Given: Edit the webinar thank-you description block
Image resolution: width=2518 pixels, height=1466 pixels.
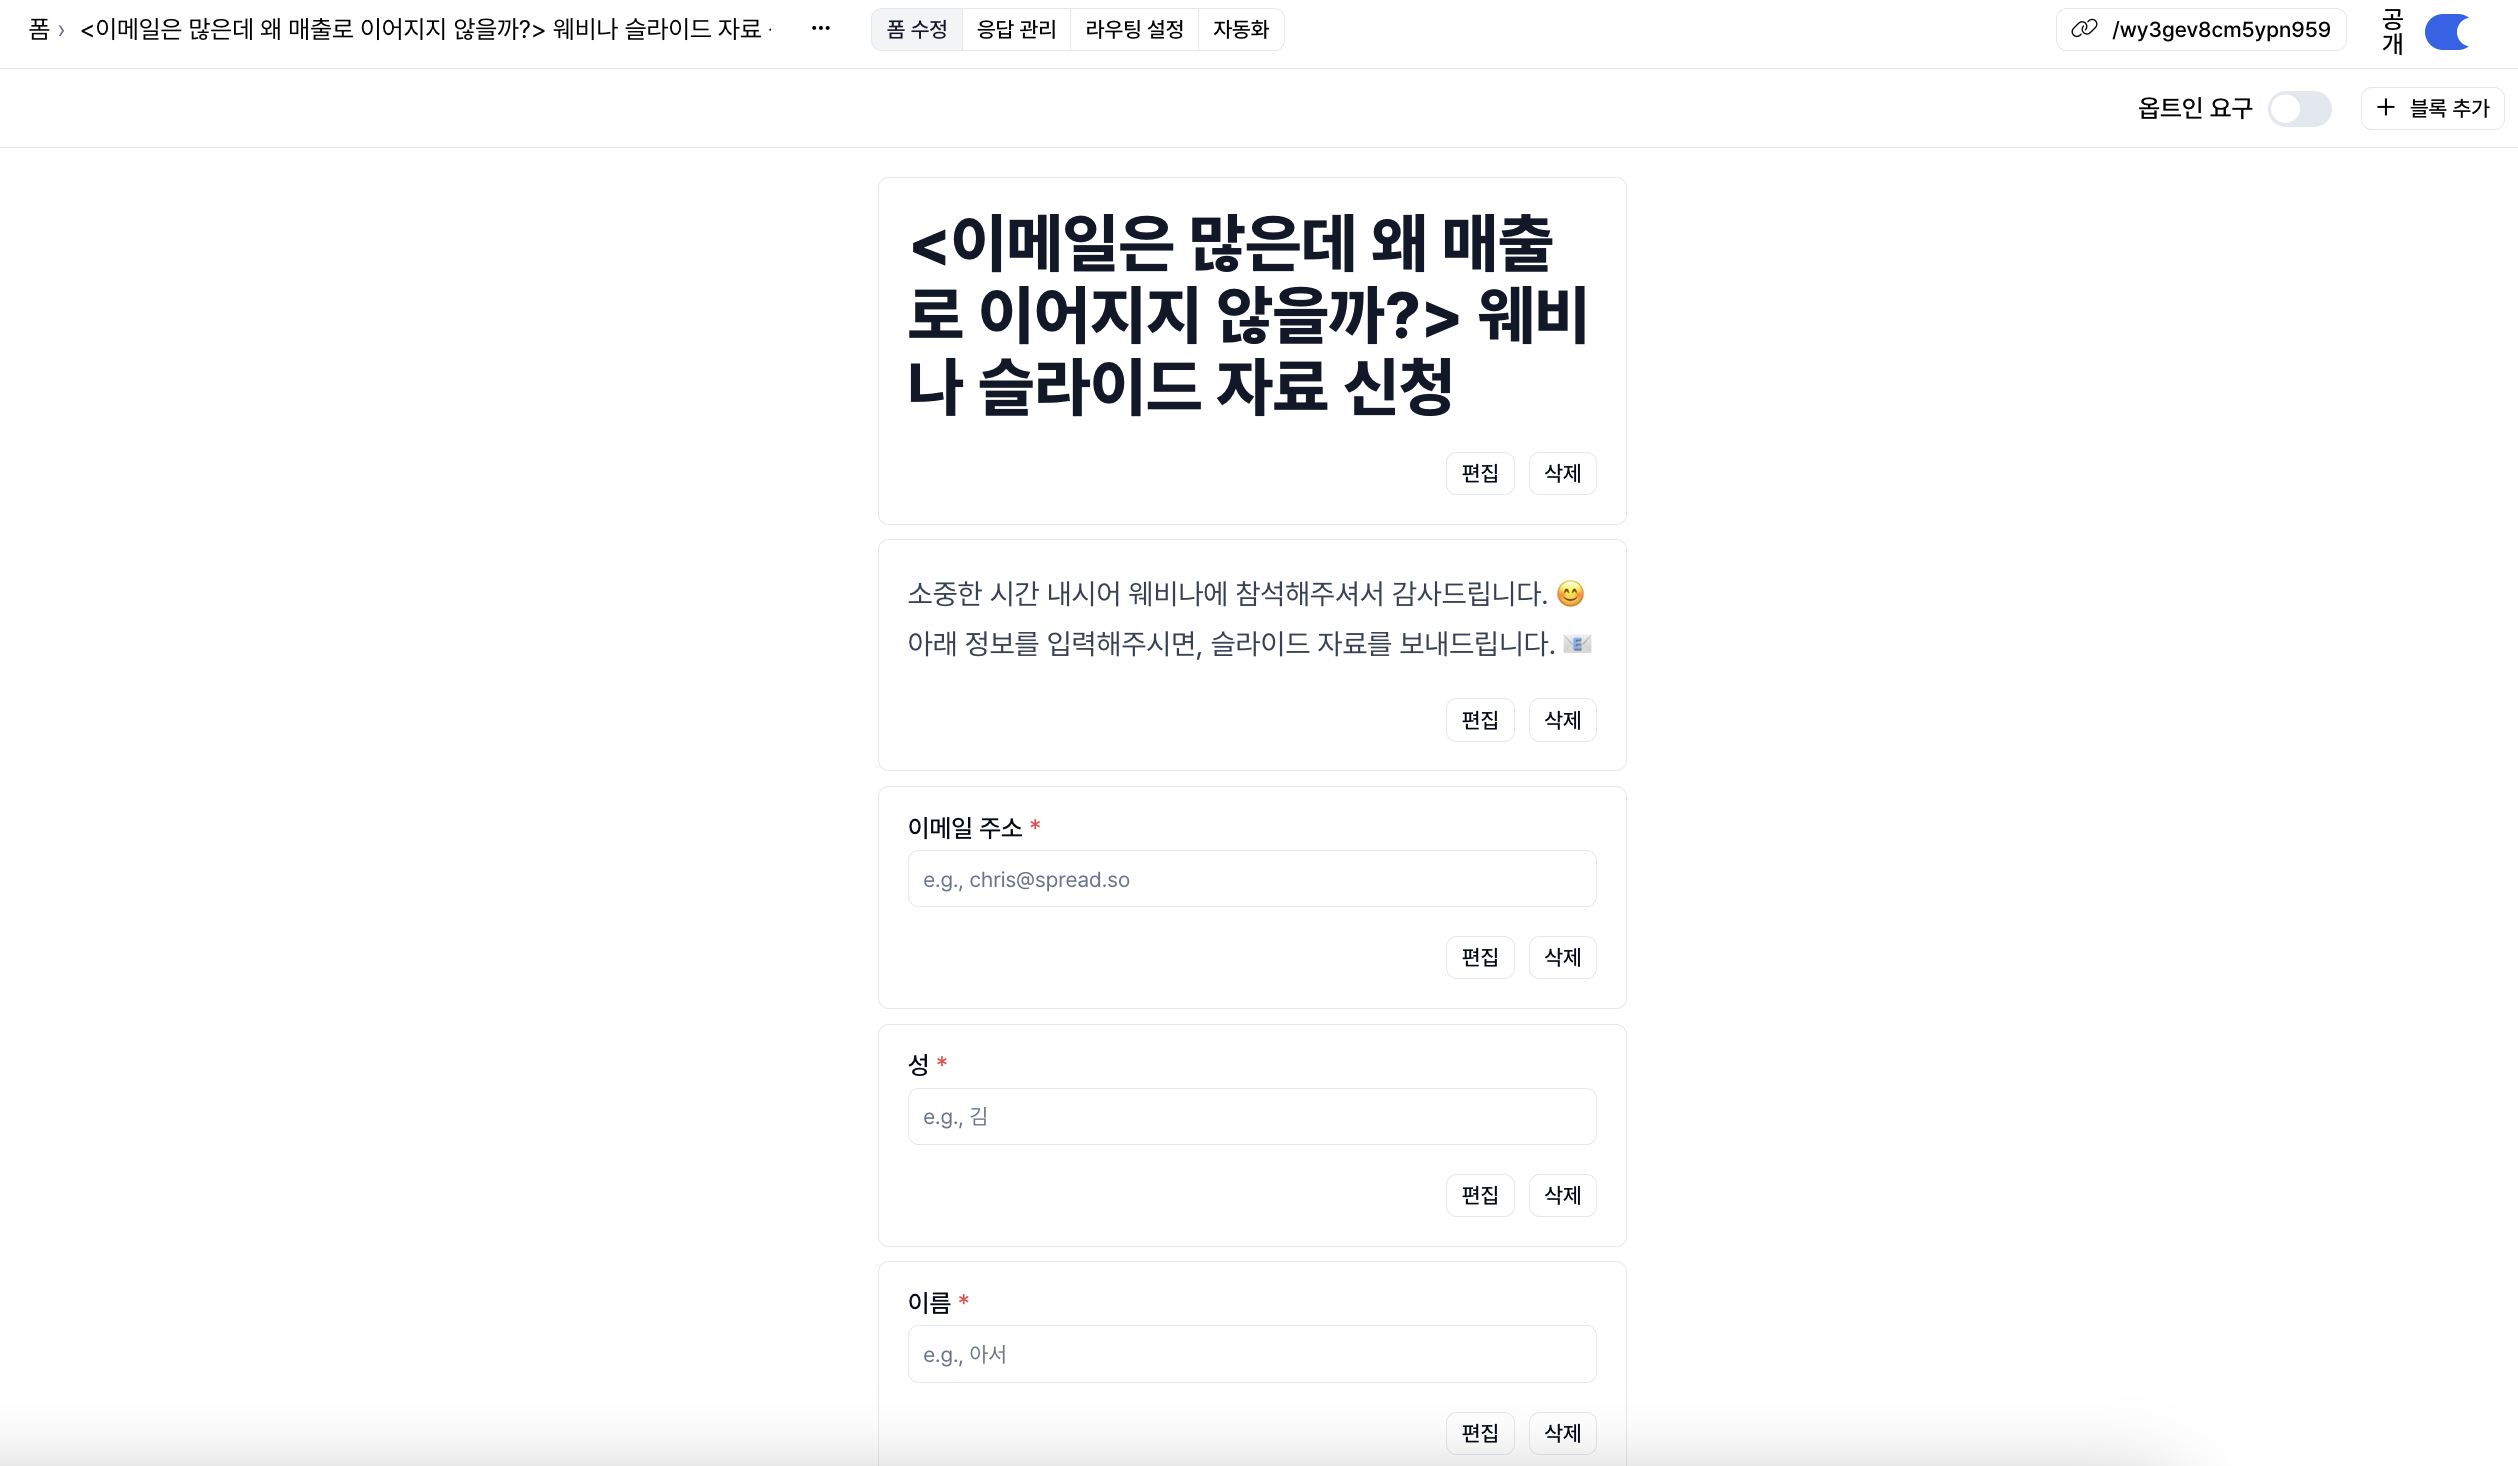Looking at the screenshot, I should [x=1480, y=720].
